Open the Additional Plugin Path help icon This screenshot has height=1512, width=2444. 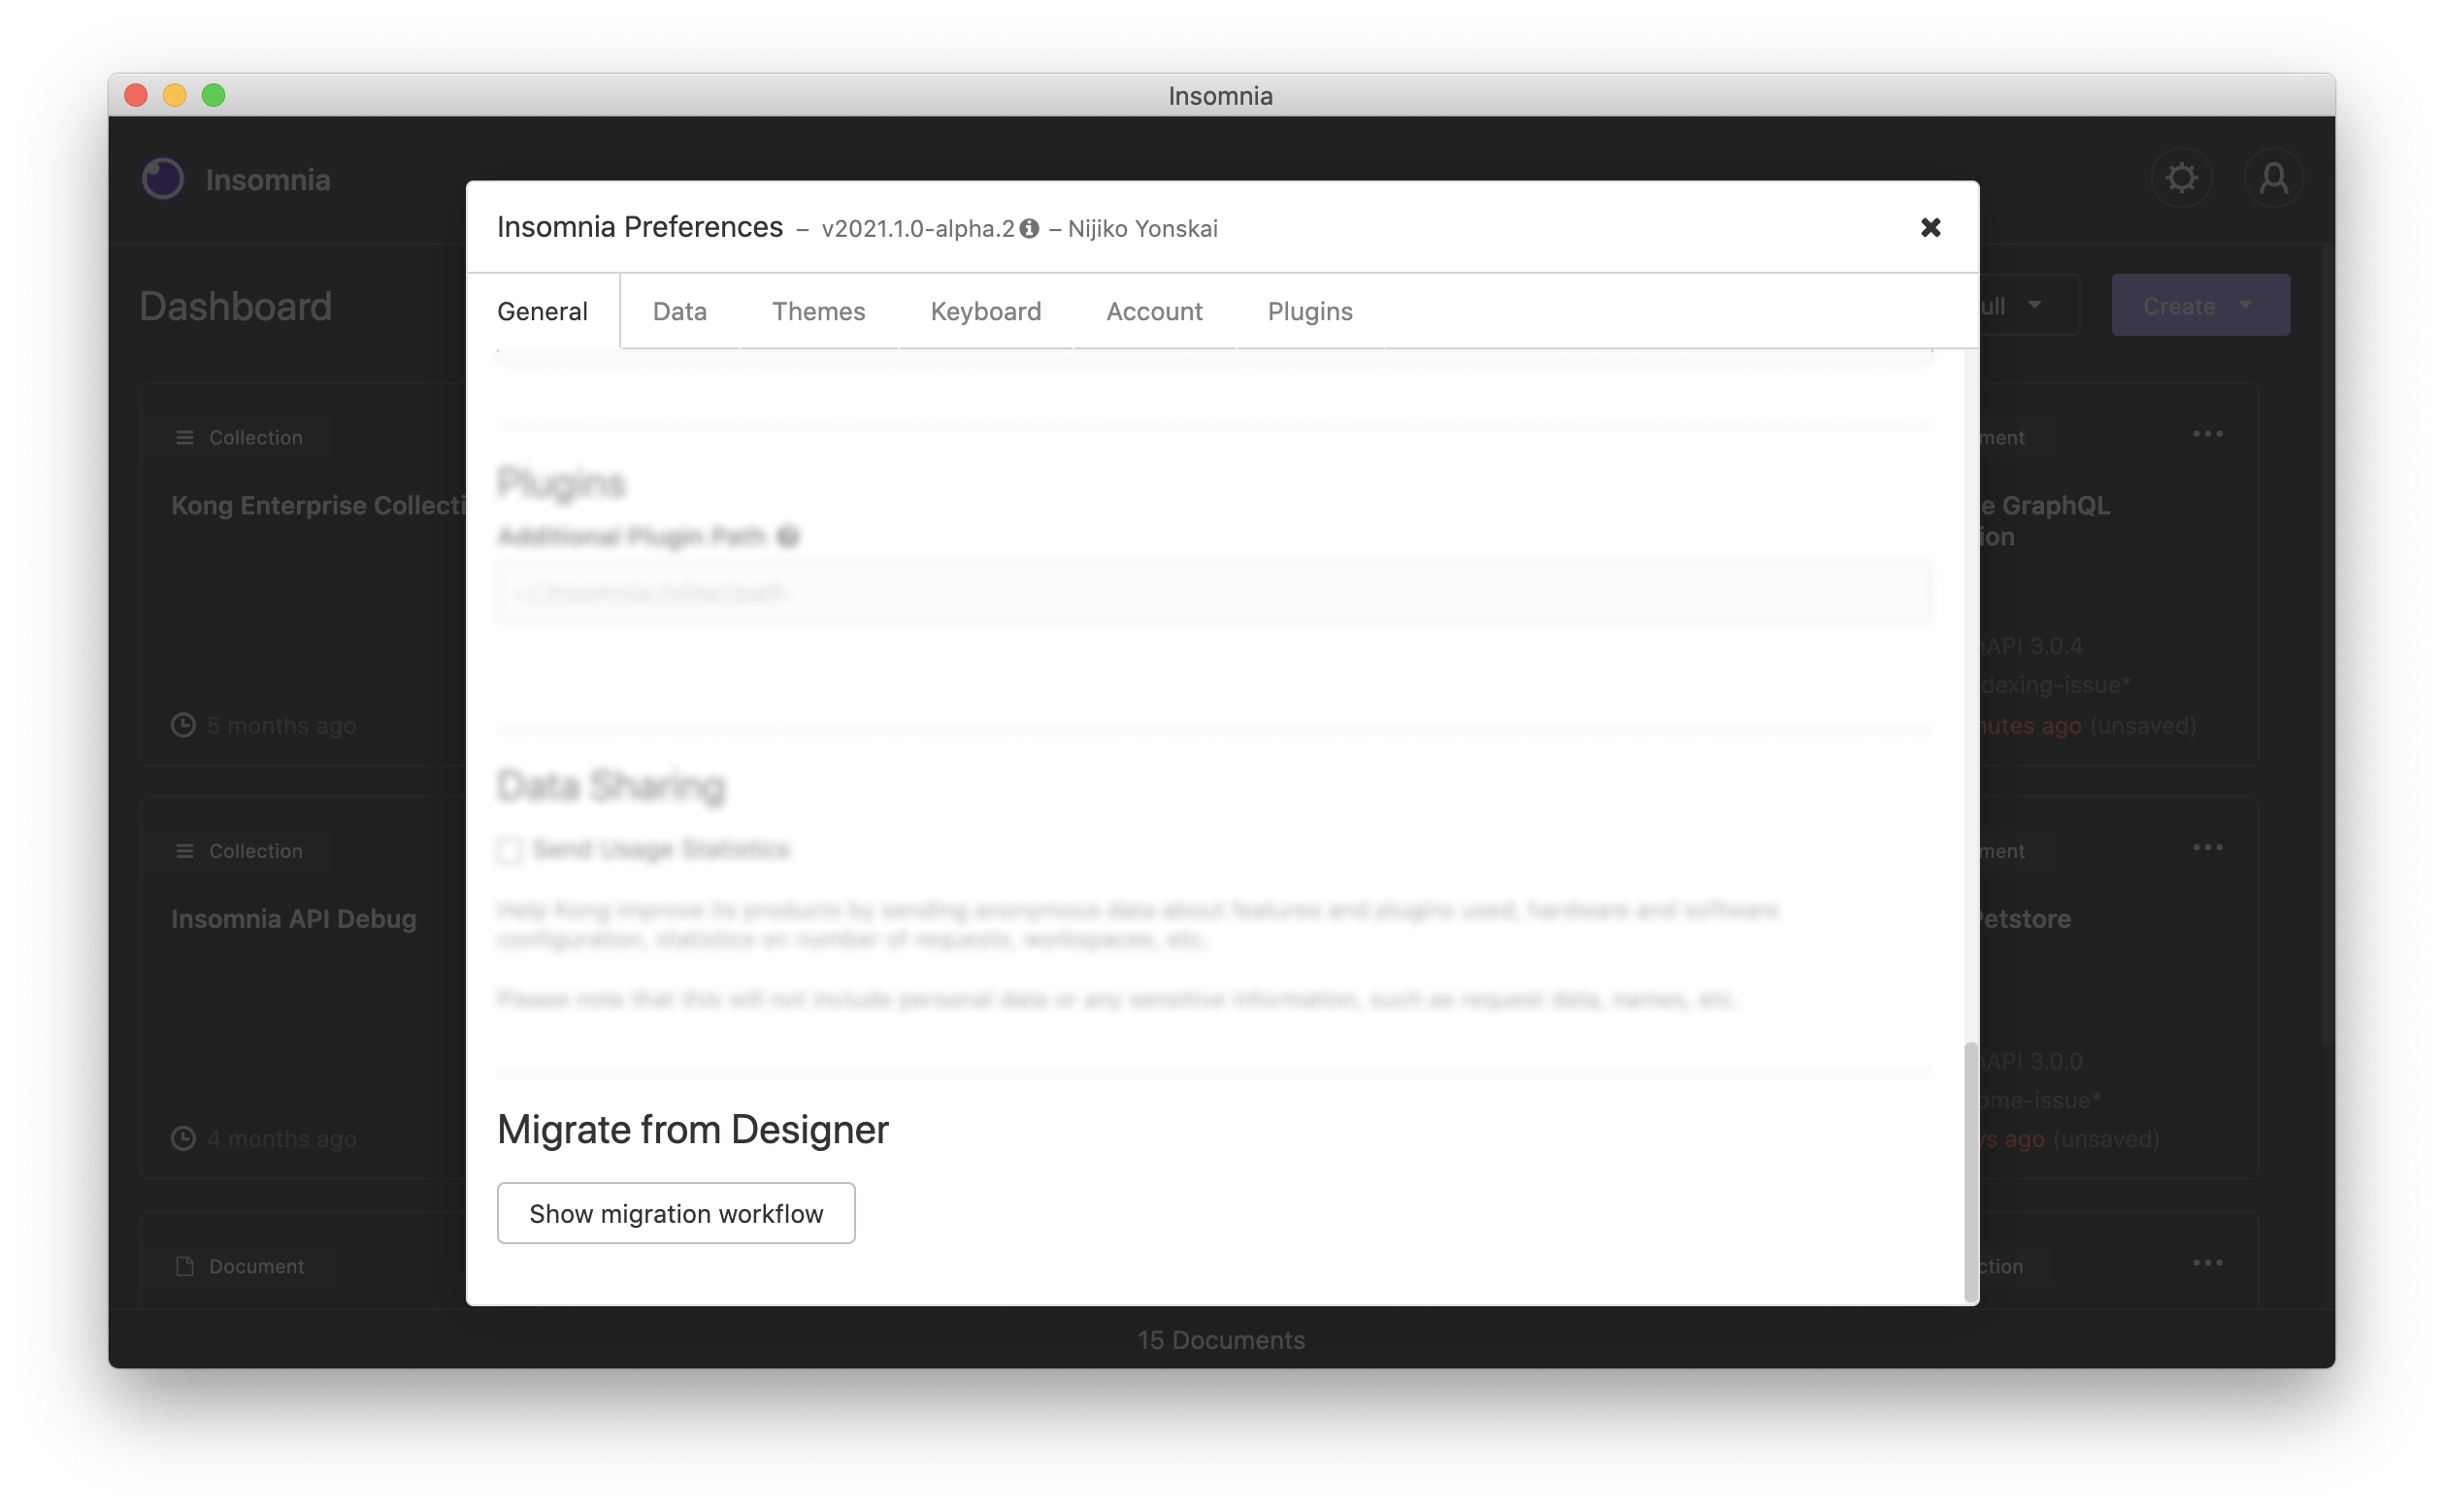pyautogui.click(x=788, y=537)
